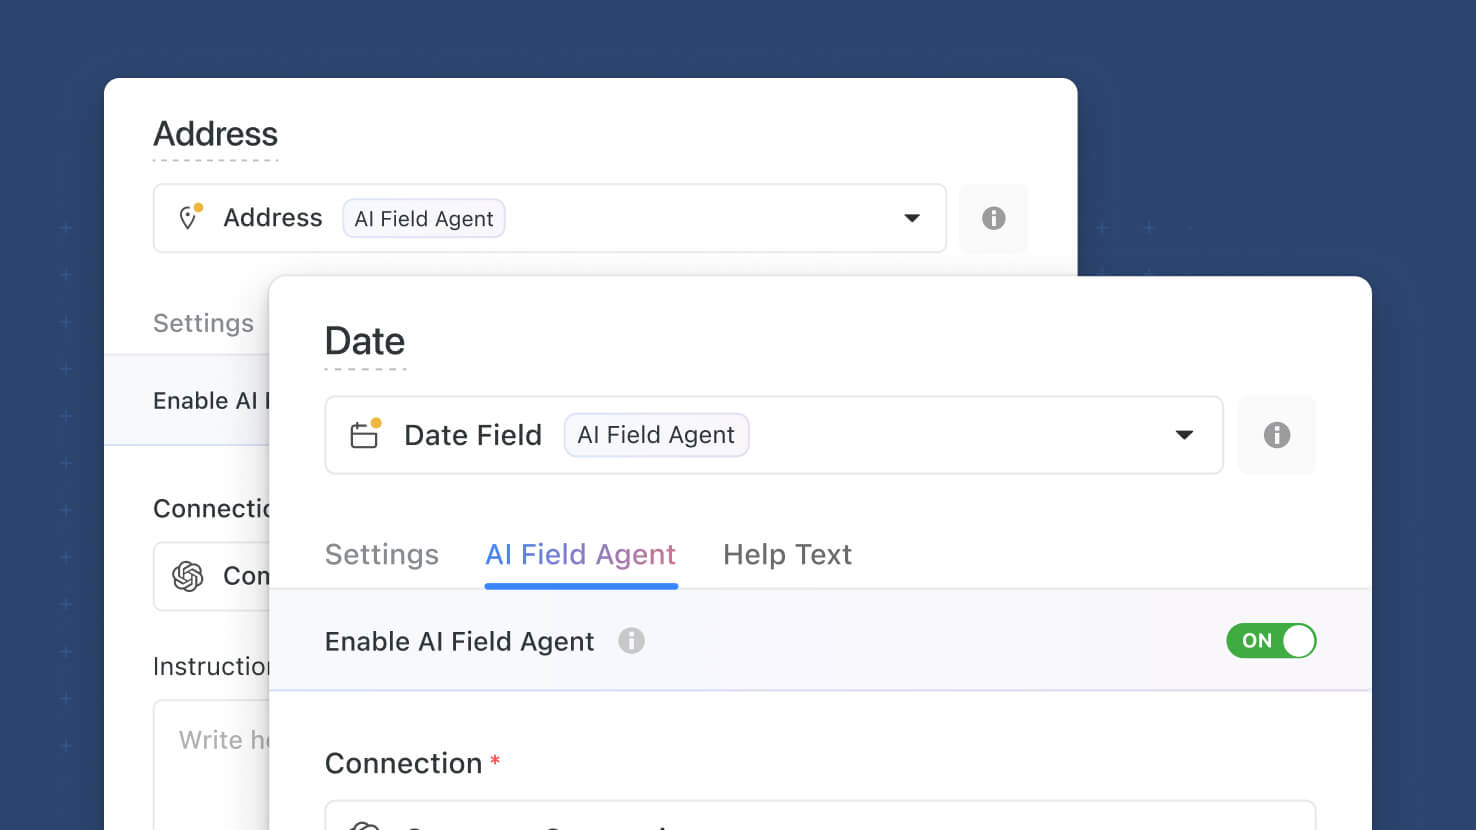Viewport: 1476px width, 830px height.
Task: Select the AI Field Agent tab
Action: 581,554
